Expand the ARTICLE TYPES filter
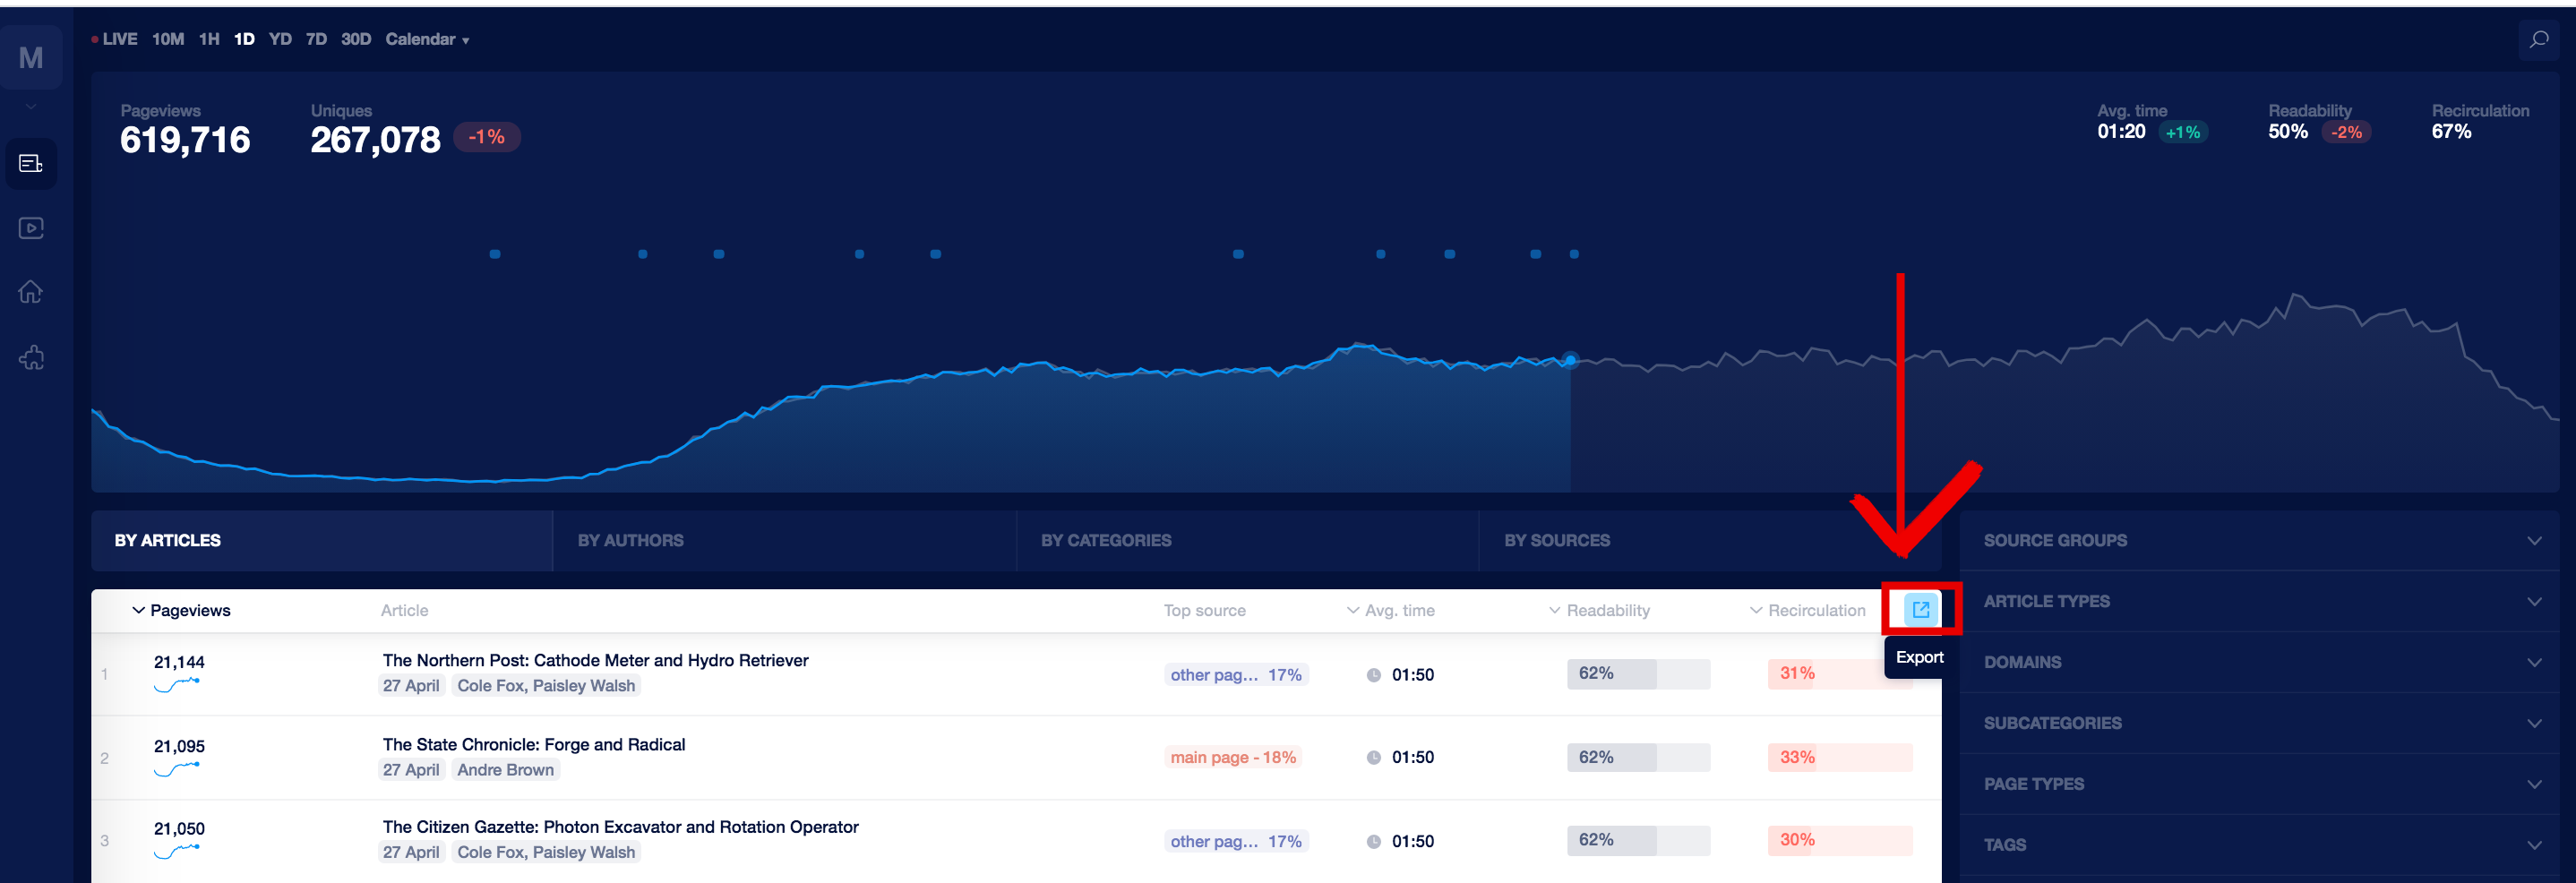The image size is (2576, 883). tap(2260, 601)
